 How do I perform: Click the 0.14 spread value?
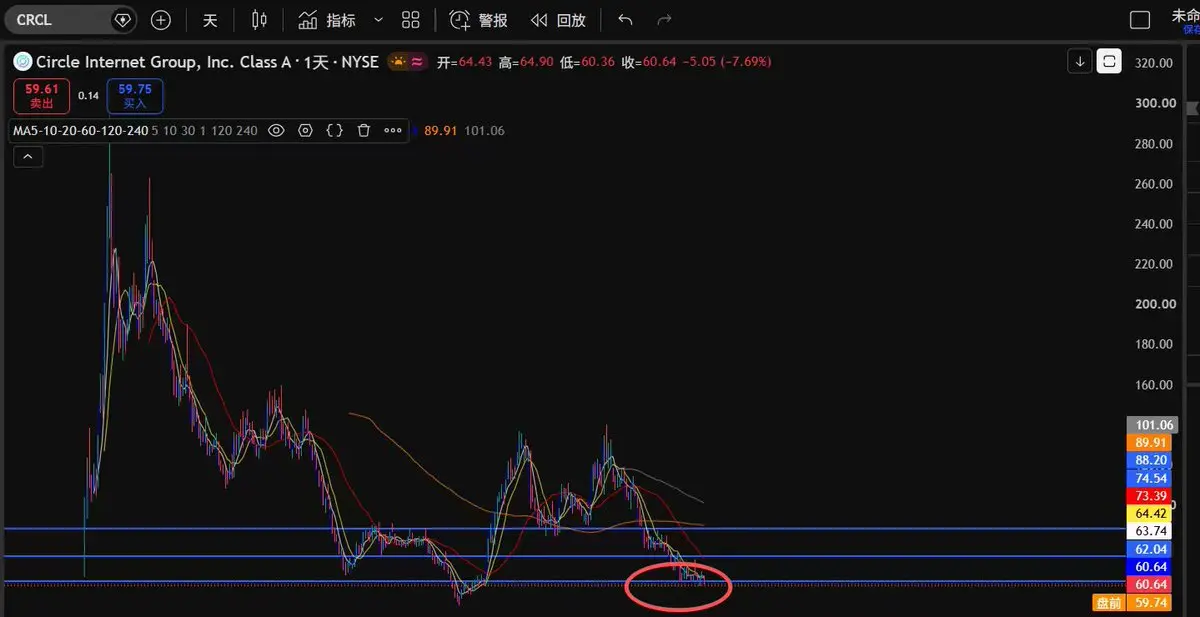88,96
